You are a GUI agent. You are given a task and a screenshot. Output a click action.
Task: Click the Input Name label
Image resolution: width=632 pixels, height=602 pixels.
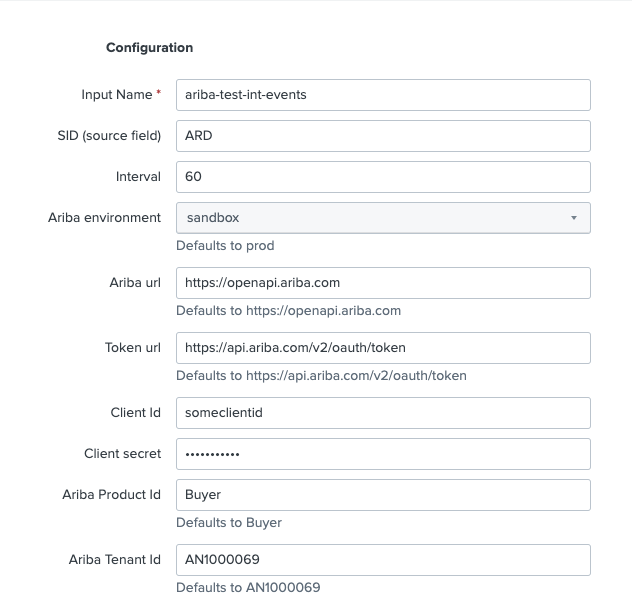click(116, 95)
